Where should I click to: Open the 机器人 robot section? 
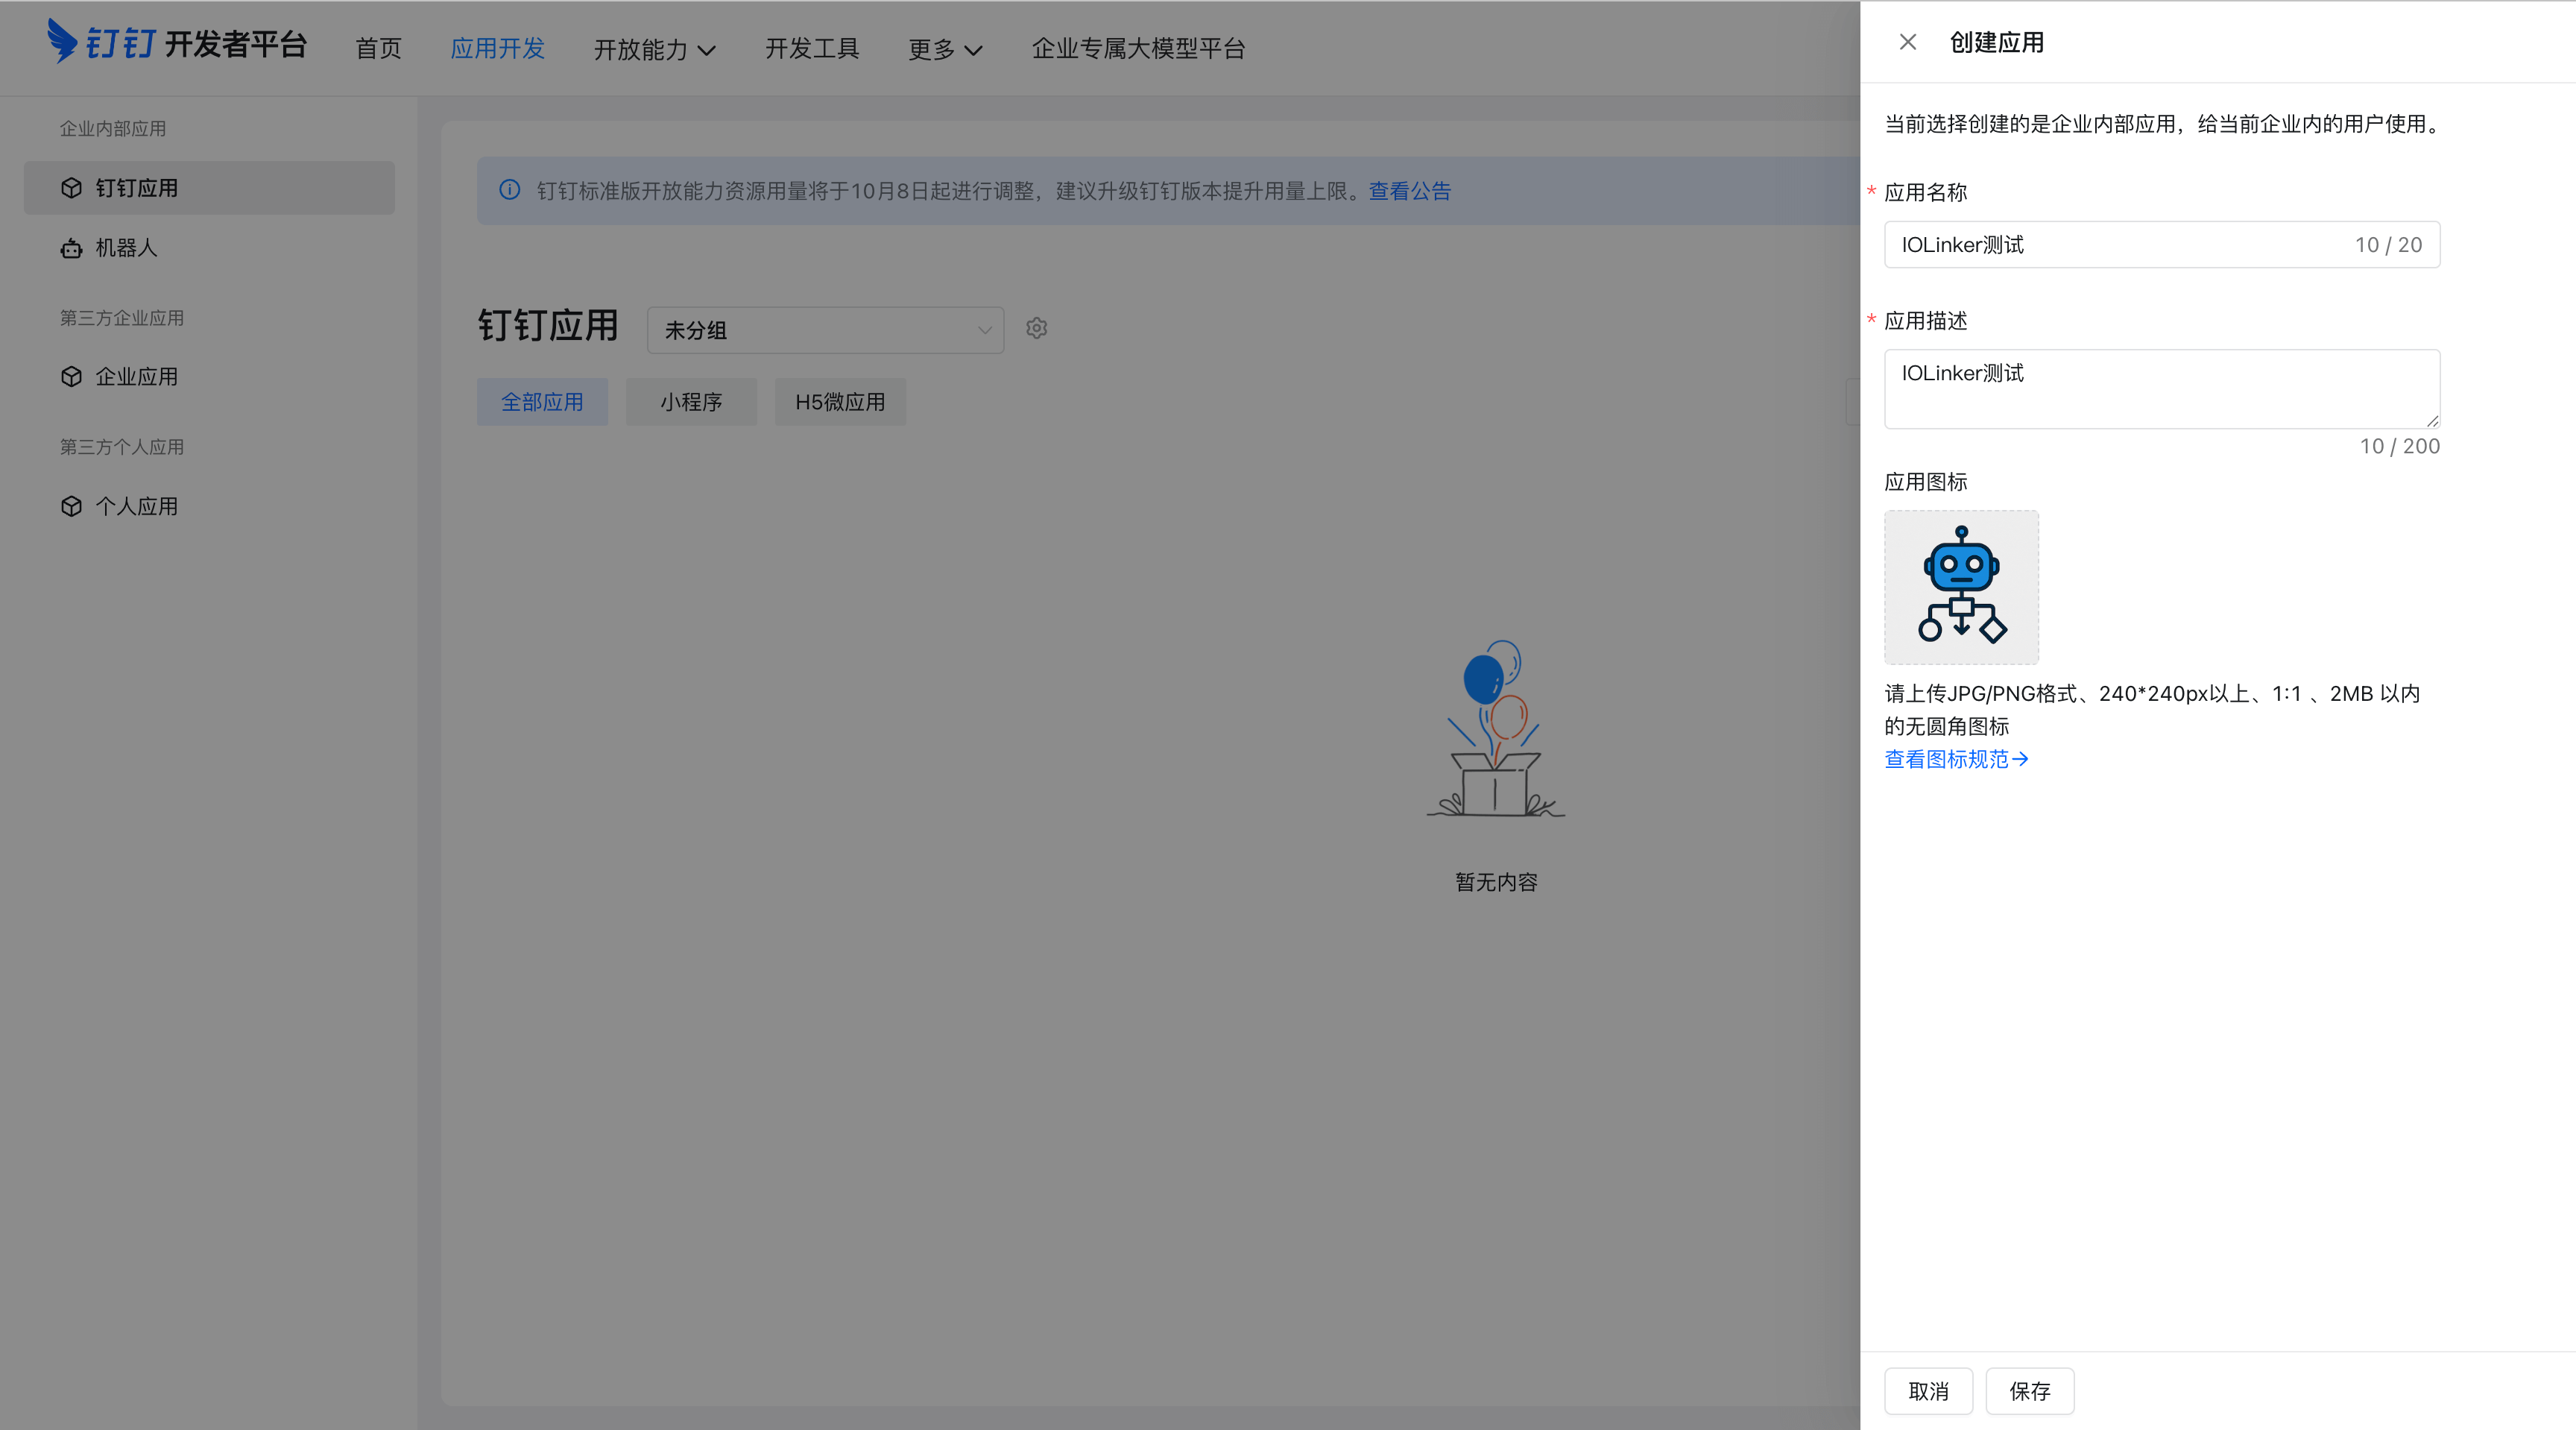pyautogui.click(x=127, y=247)
